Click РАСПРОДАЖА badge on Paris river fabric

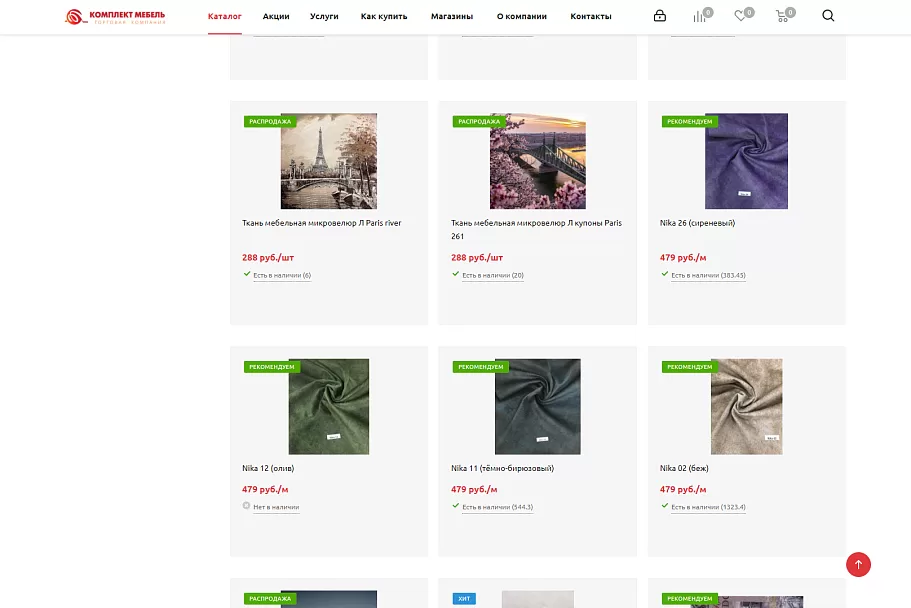(x=270, y=121)
